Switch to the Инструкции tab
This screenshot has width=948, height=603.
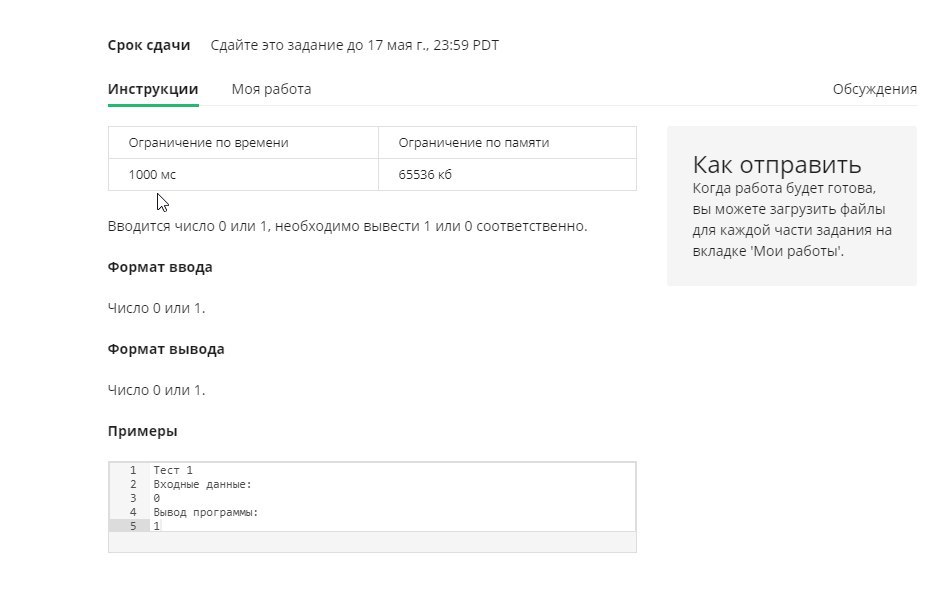tap(153, 89)
